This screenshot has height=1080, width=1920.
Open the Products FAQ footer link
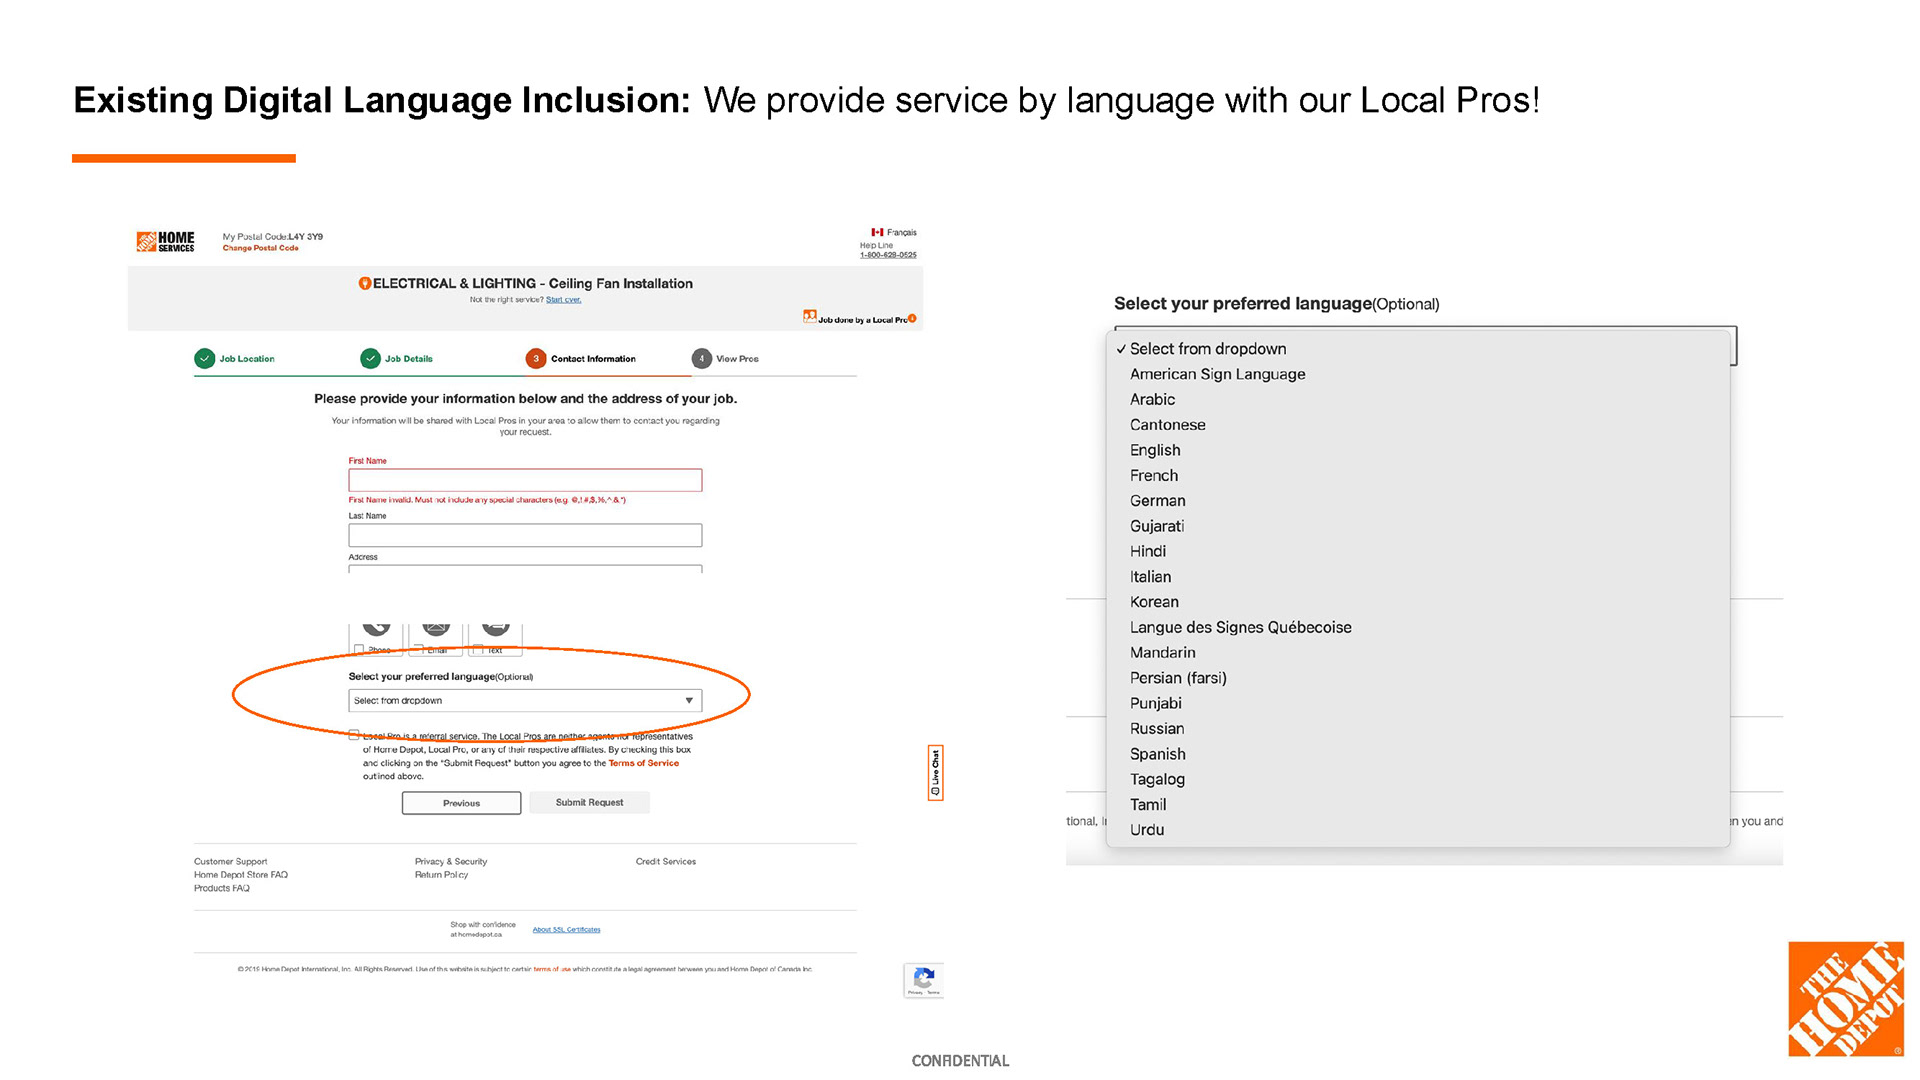[x=222, y=888]
